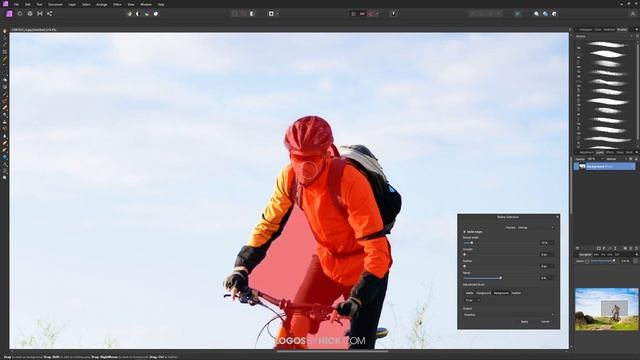Adjust the Ramp slider handle
This screenshot has height=360, width=640.
coord(500,278)
